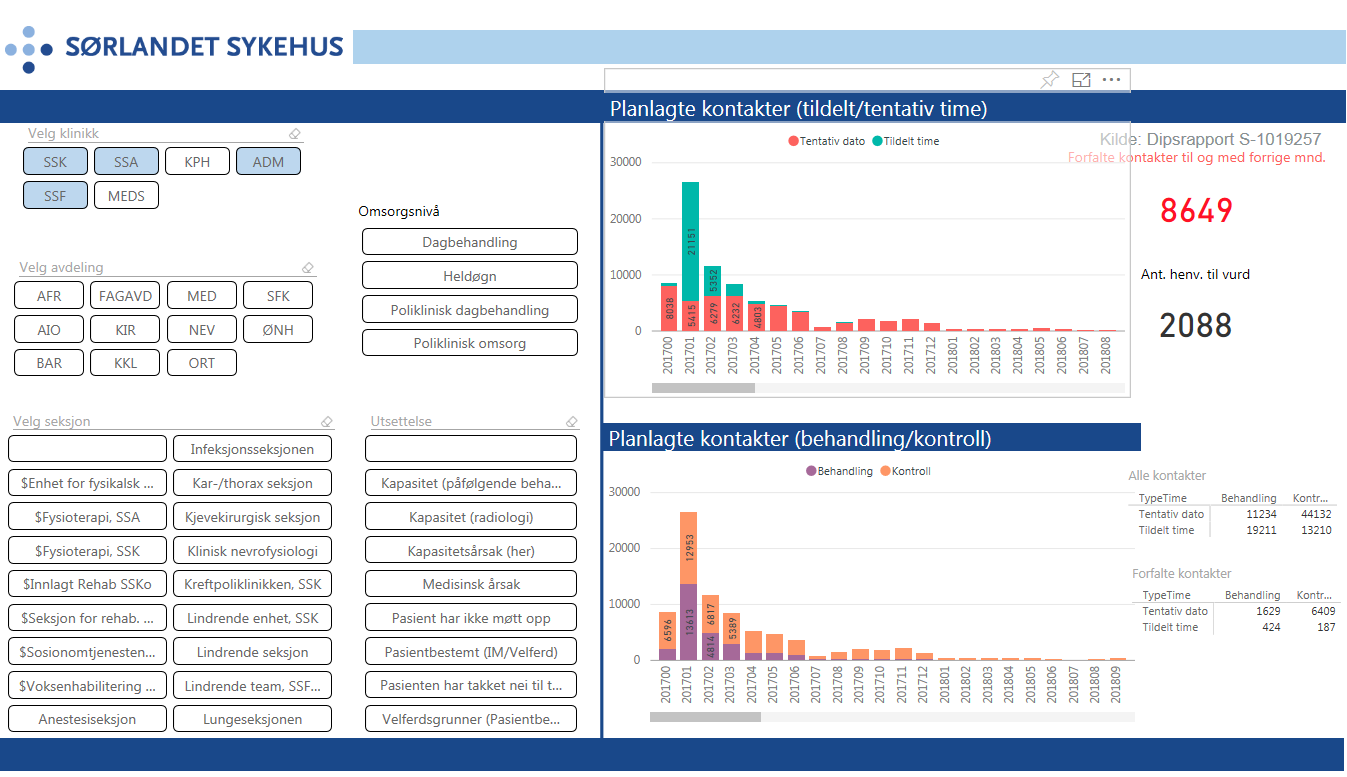Click cell value 6409 in Forfalte kontakter
The width and height of the screenshot is (1347, 777).
tap(1321, 610)
